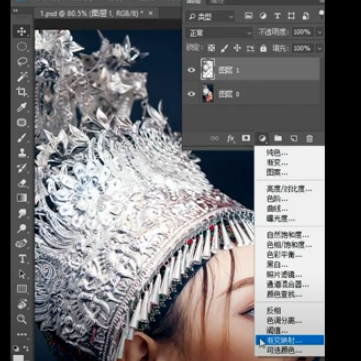Select the Eraser tool
This screenshot has width=361, height=361.
(22, 183)
